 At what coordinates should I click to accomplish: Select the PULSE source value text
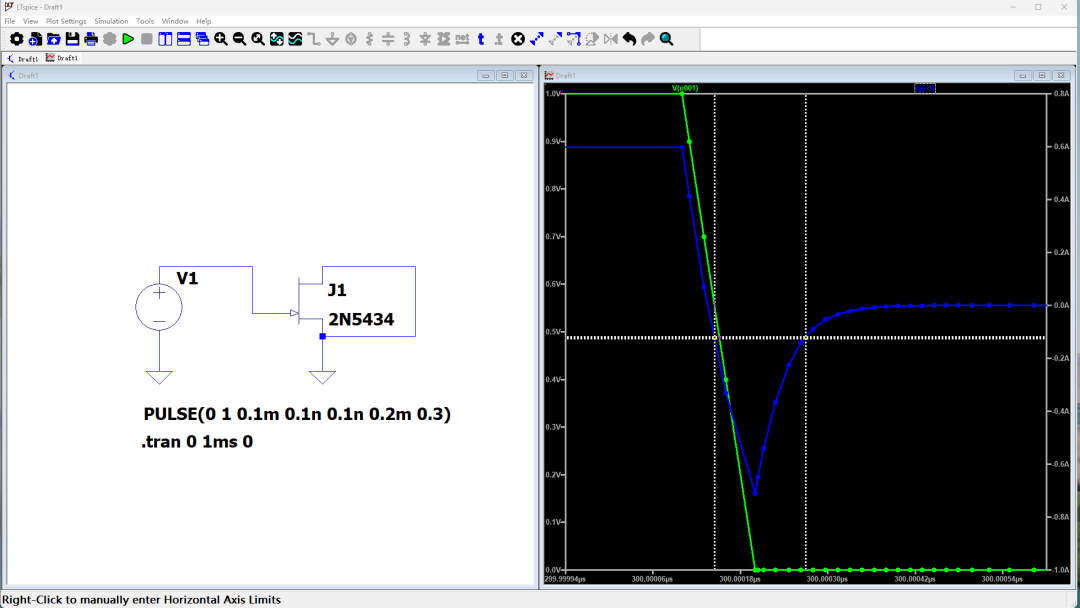[297, 414]
